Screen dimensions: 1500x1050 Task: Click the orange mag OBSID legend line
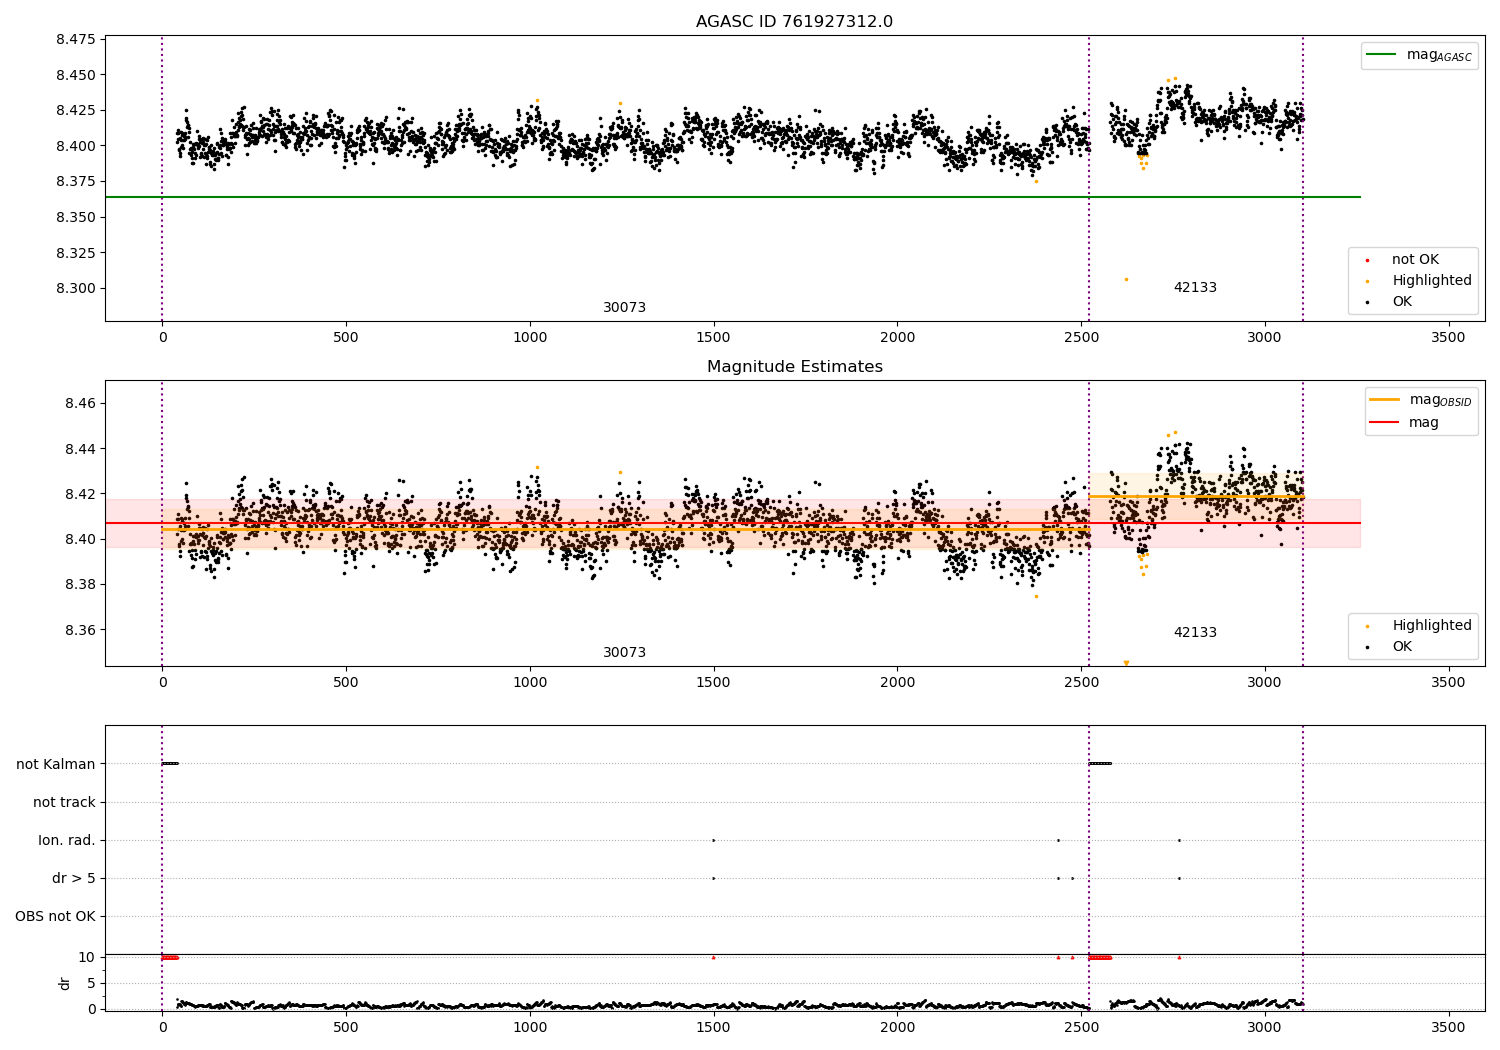(1385, 400)
